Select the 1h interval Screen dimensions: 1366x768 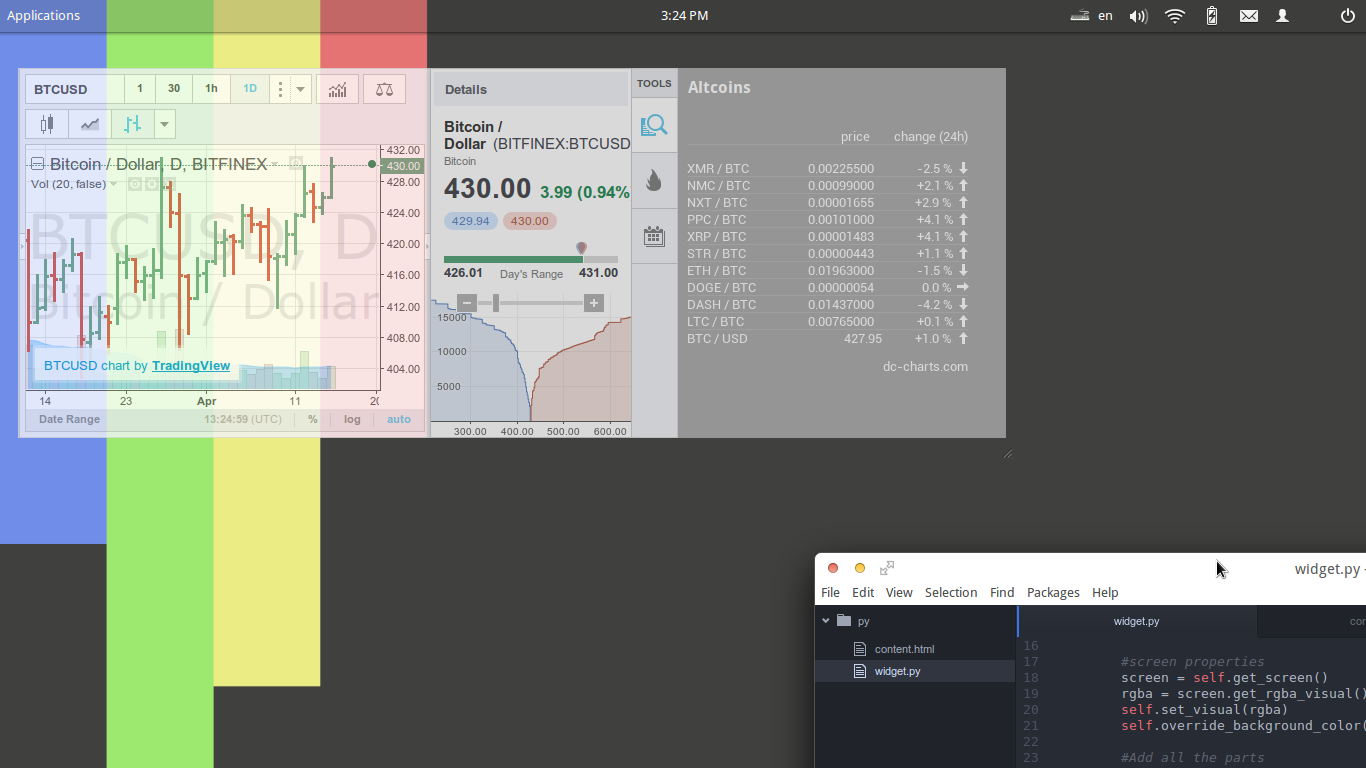tap(211, 89)
